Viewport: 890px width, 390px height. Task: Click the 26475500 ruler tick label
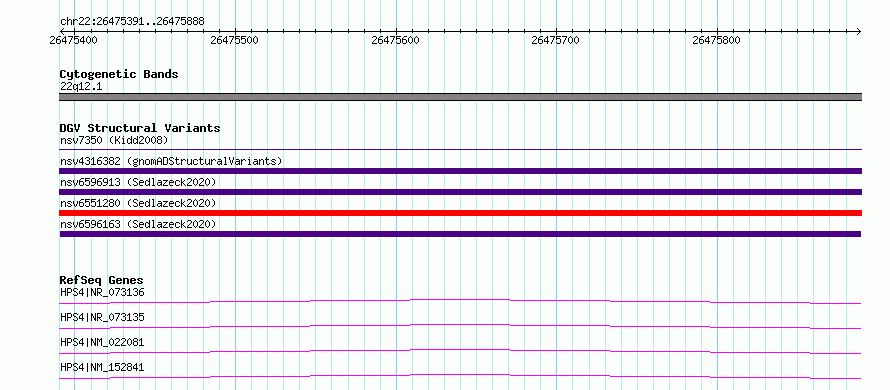point(234,40)
